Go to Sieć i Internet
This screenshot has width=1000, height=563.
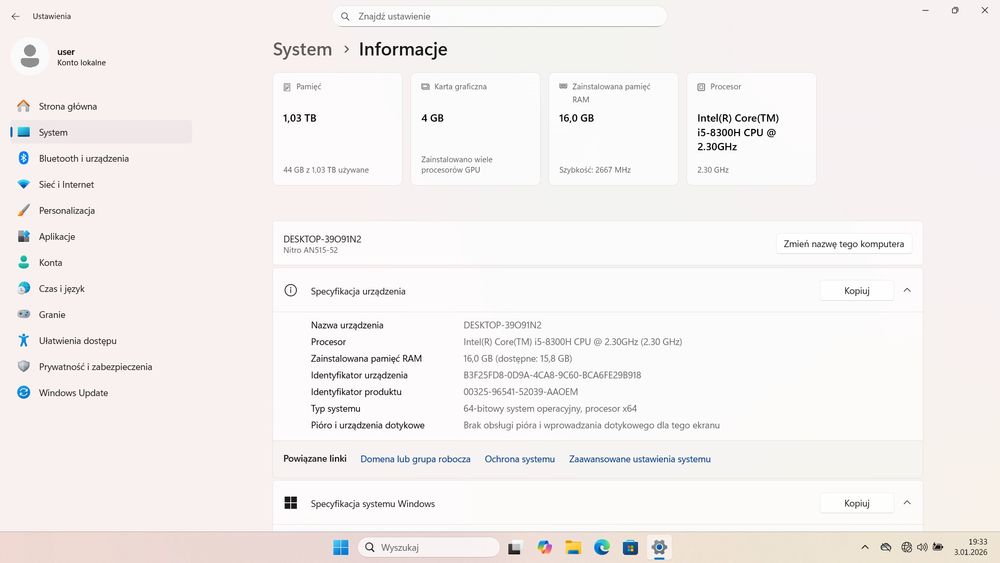[101, 184]
